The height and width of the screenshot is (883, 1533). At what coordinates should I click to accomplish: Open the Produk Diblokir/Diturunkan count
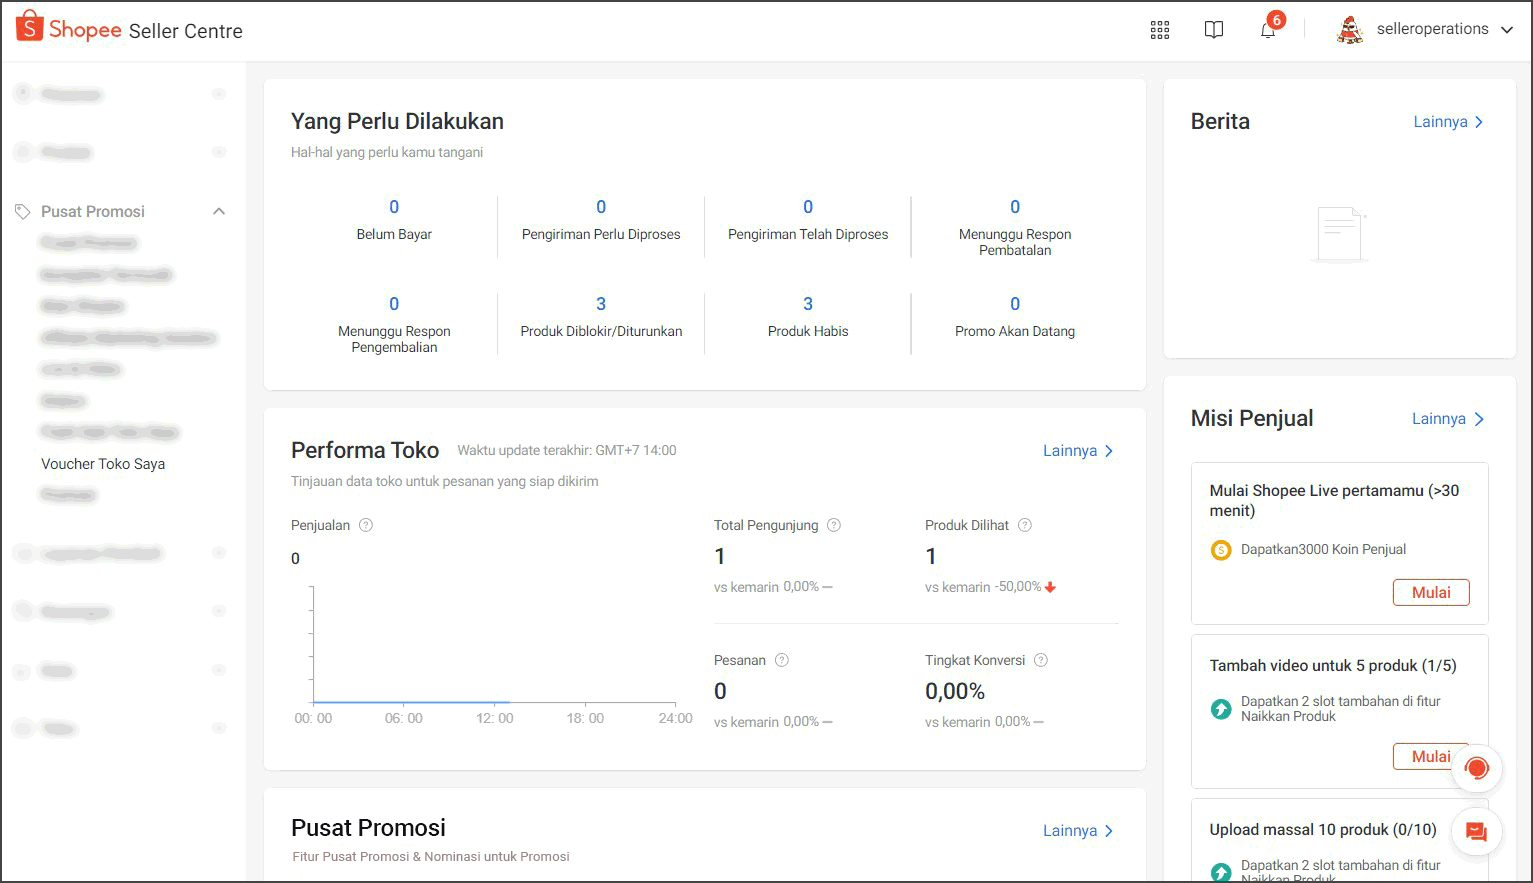point(601,304)
